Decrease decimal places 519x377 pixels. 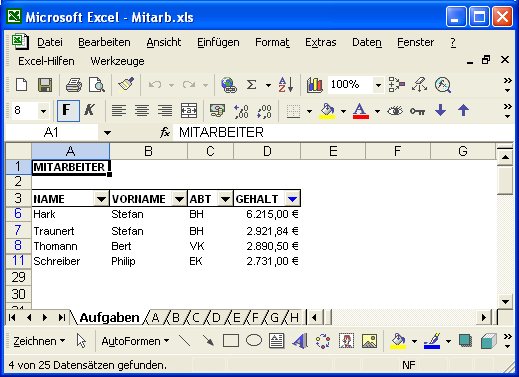[x=264, y=111]
